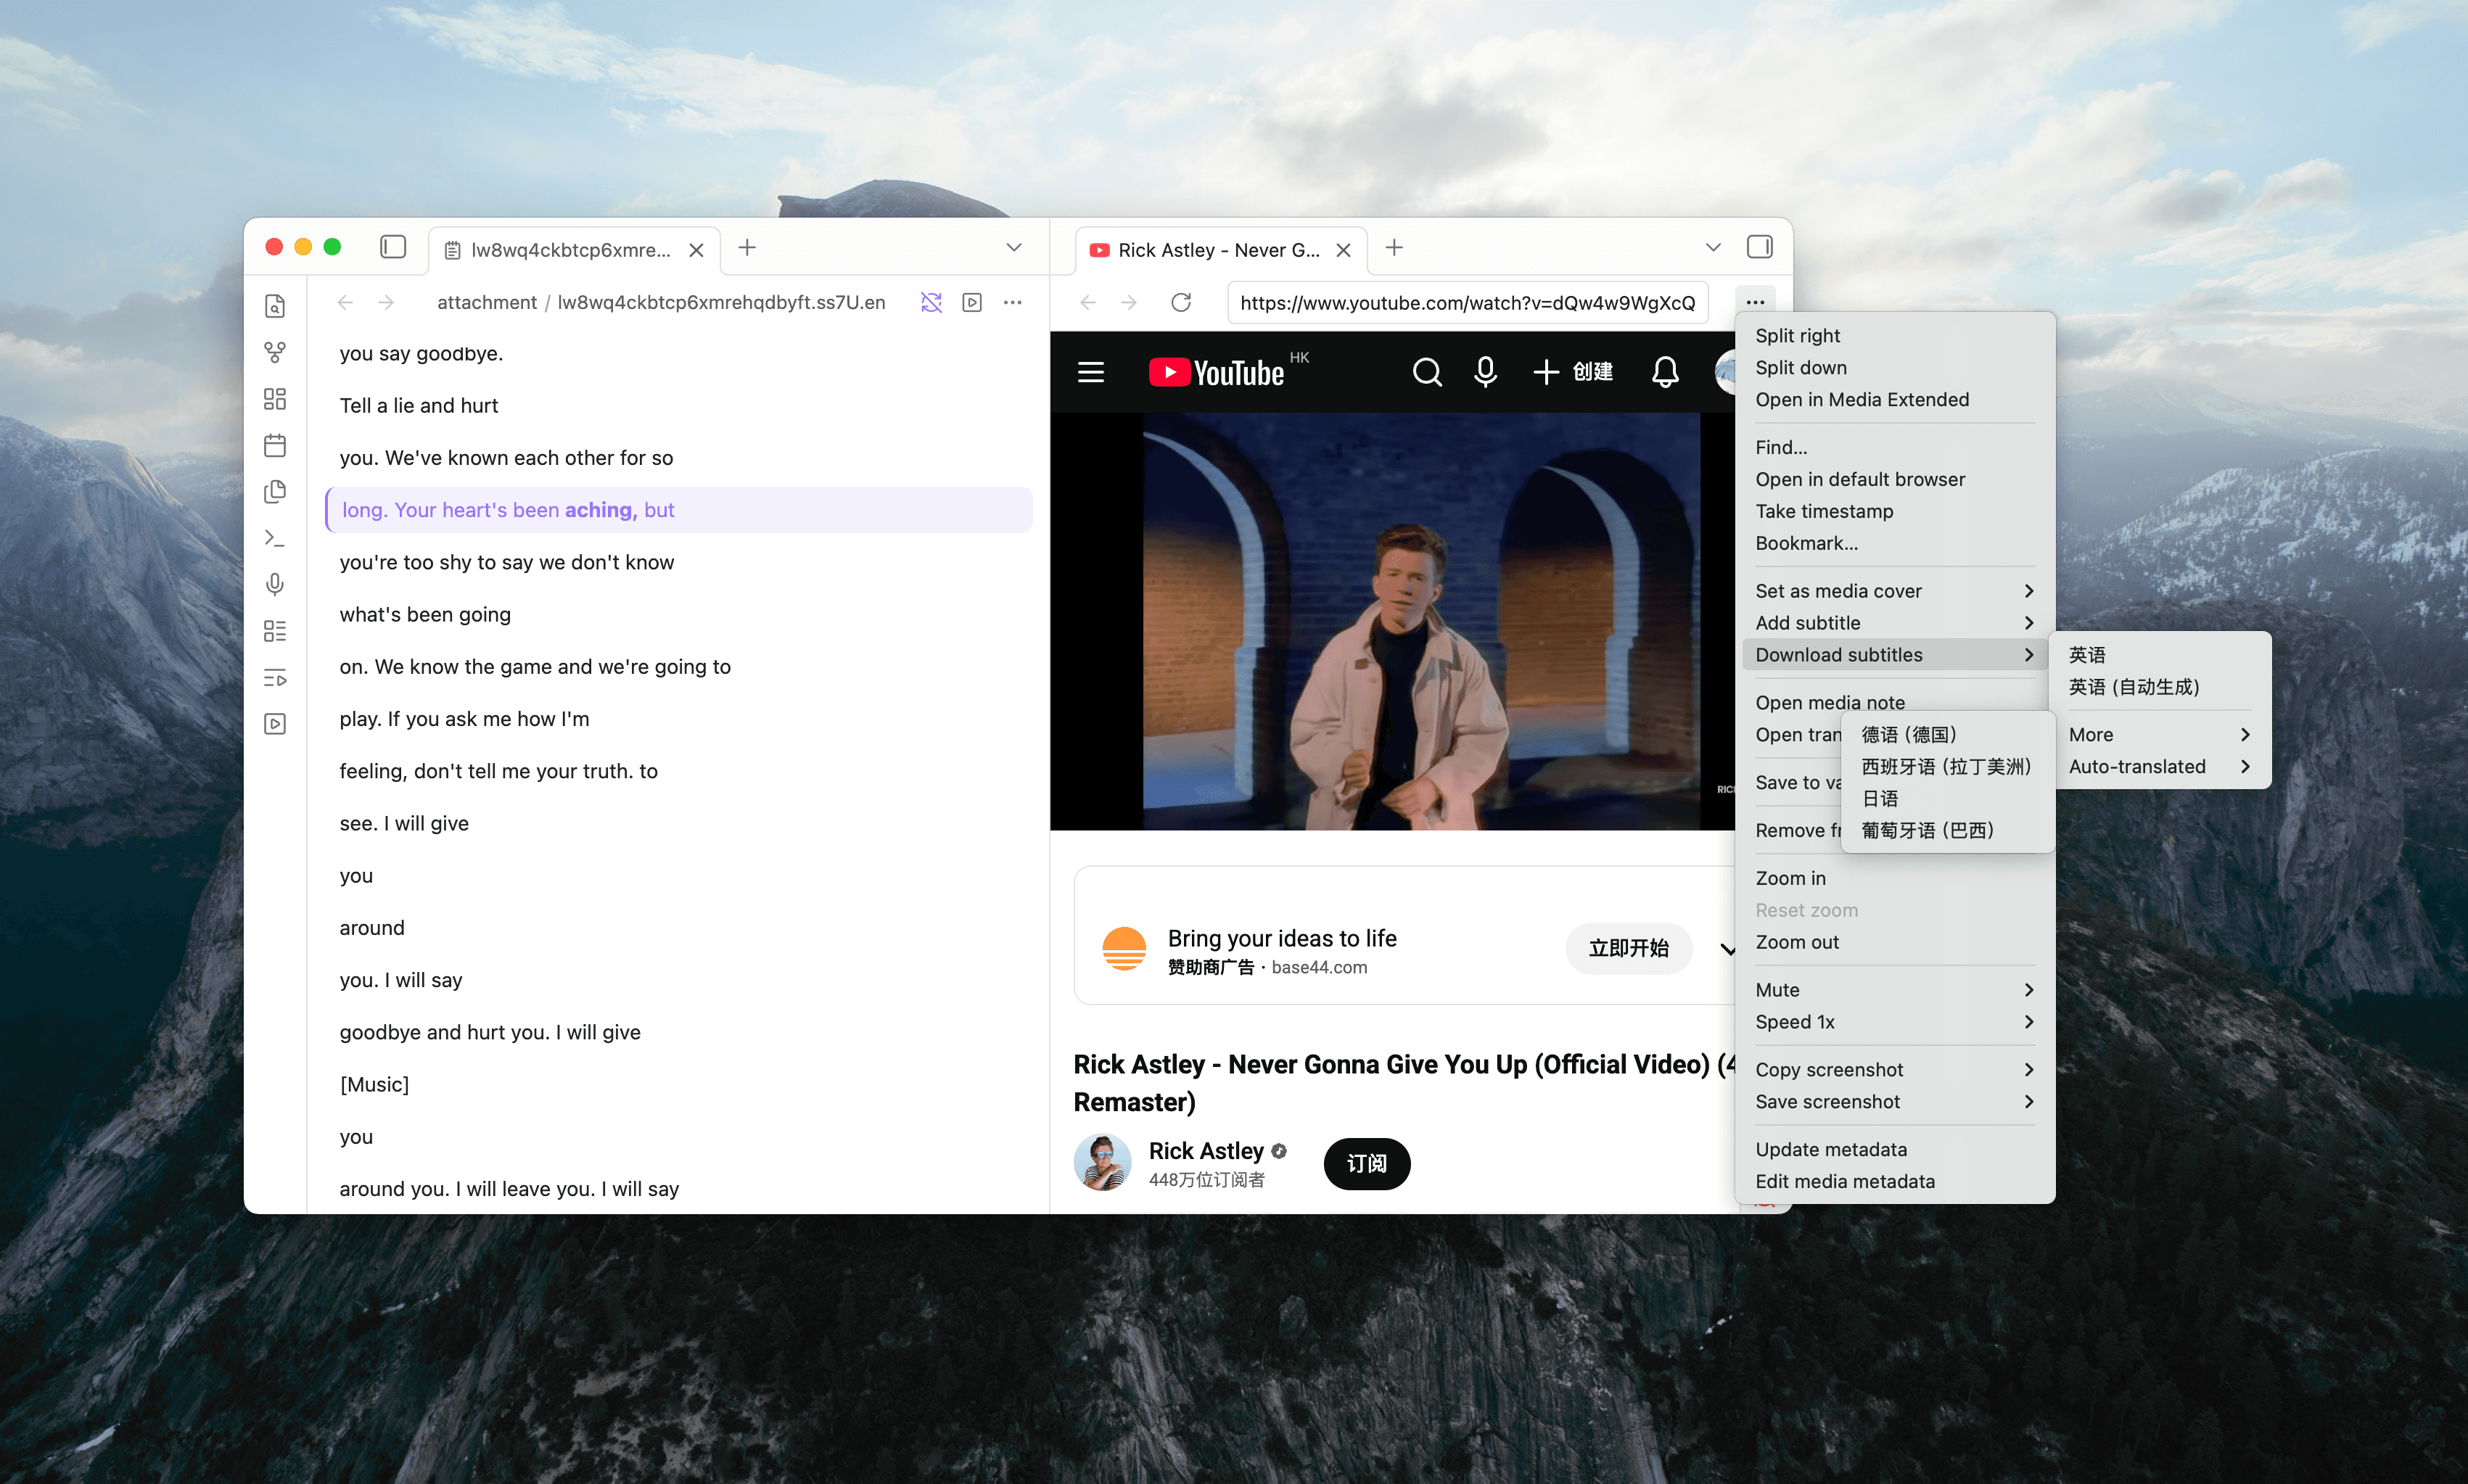
Task: Click the templates copy icon in sidebar
Action: click(275, 491)
